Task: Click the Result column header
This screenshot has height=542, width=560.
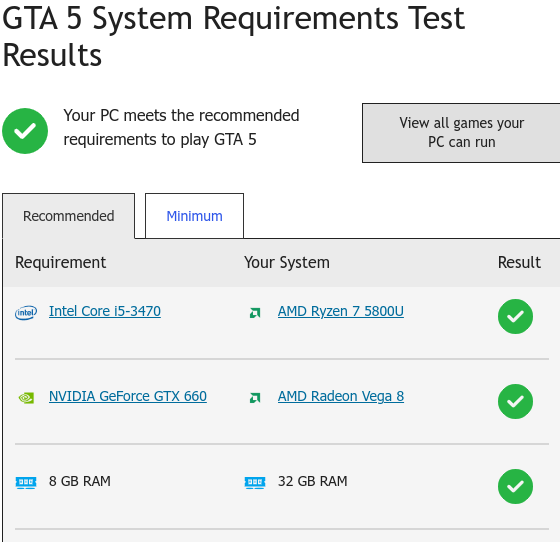Action: point(519,262)
